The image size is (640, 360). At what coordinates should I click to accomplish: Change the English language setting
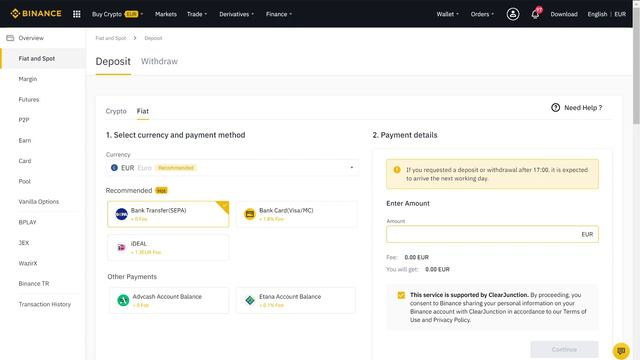597,14
